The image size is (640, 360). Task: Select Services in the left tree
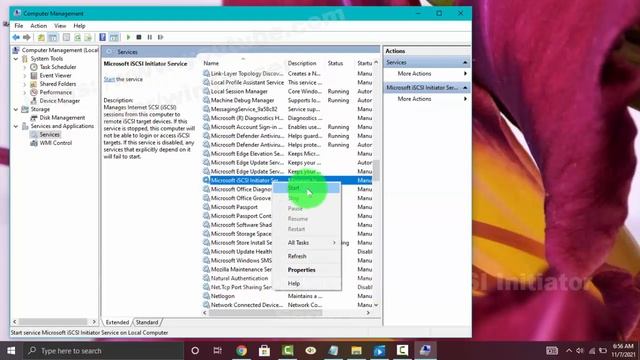(x=50, y=135)
